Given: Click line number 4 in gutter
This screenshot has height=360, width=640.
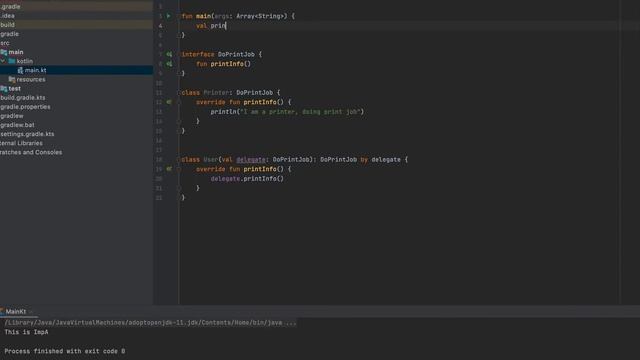Looking at the screenshot, I should coord(160,26).
